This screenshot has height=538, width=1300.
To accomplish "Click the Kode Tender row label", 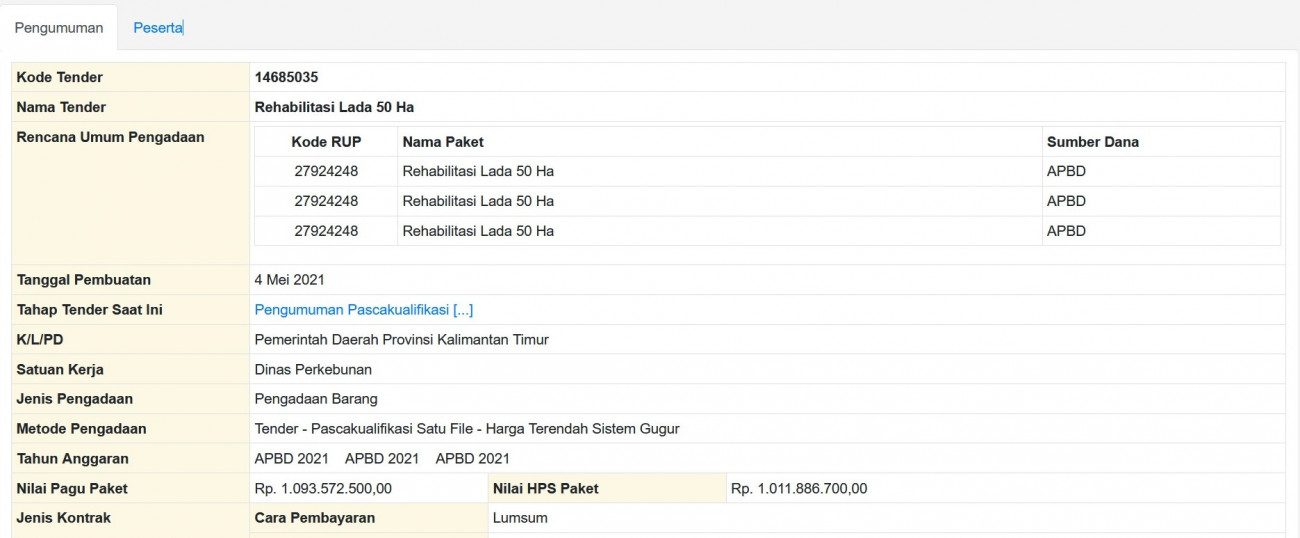I will pyautogui.click(x=59, y=77).
